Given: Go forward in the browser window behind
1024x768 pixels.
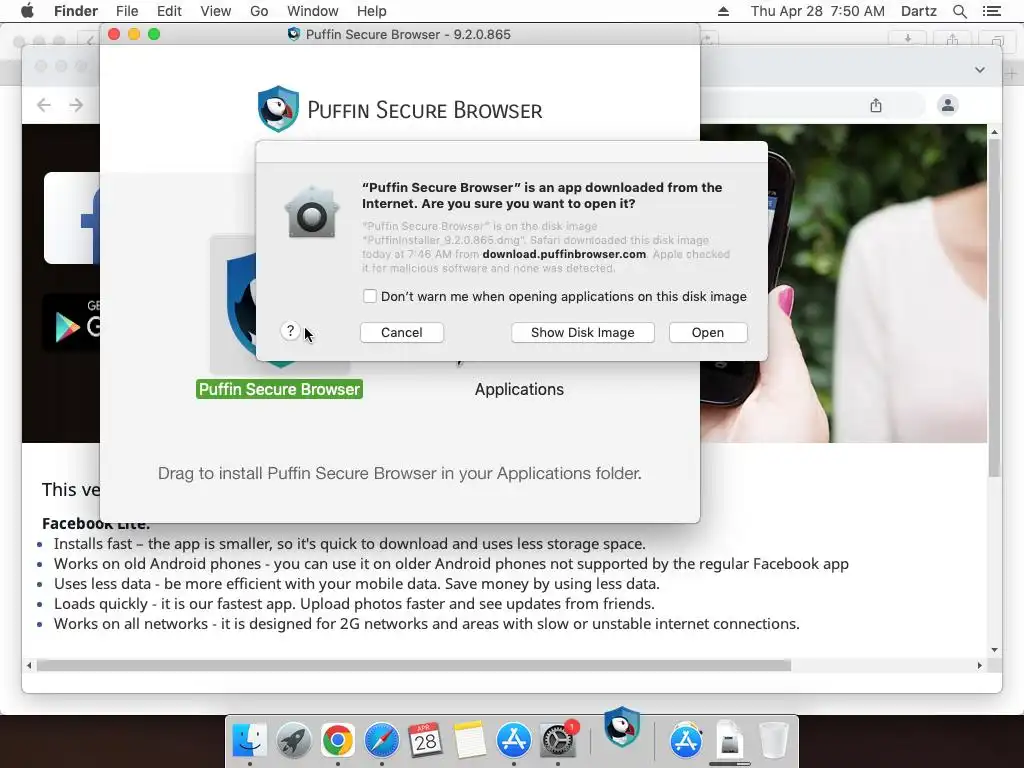Looking at the screenshot, I should [76, 105].
